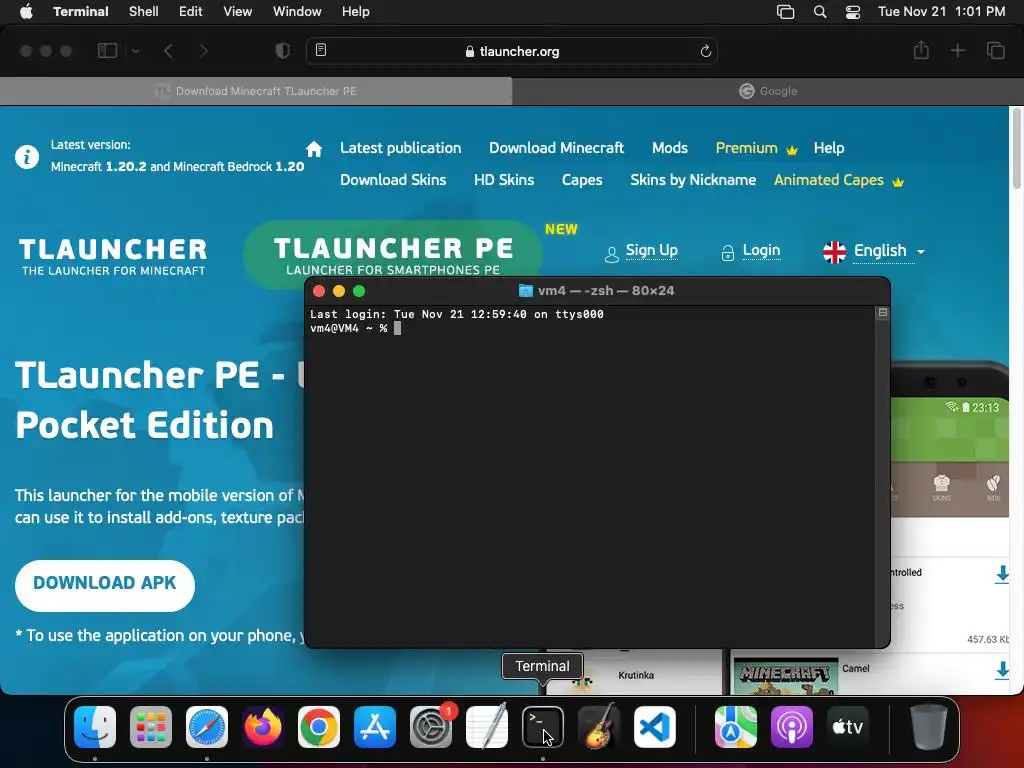This screenshot has width=1024, height=768.
Task: Go back in Safari
Action: click(x=168, y=51)
